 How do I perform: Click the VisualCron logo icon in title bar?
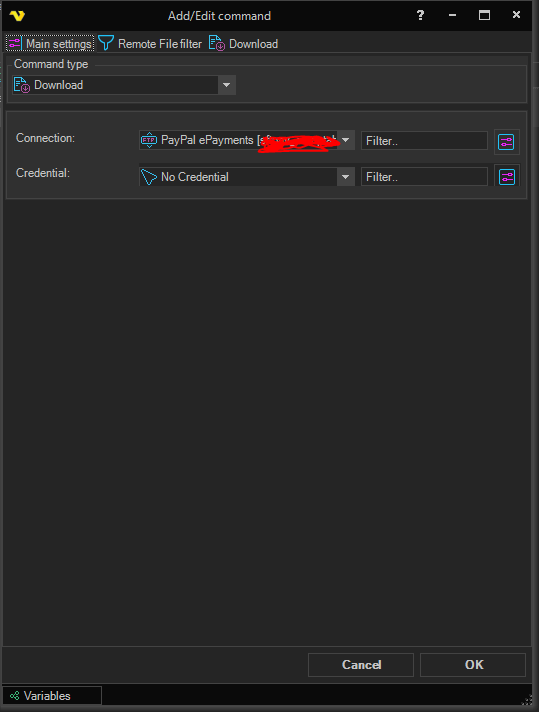(17, 16)
